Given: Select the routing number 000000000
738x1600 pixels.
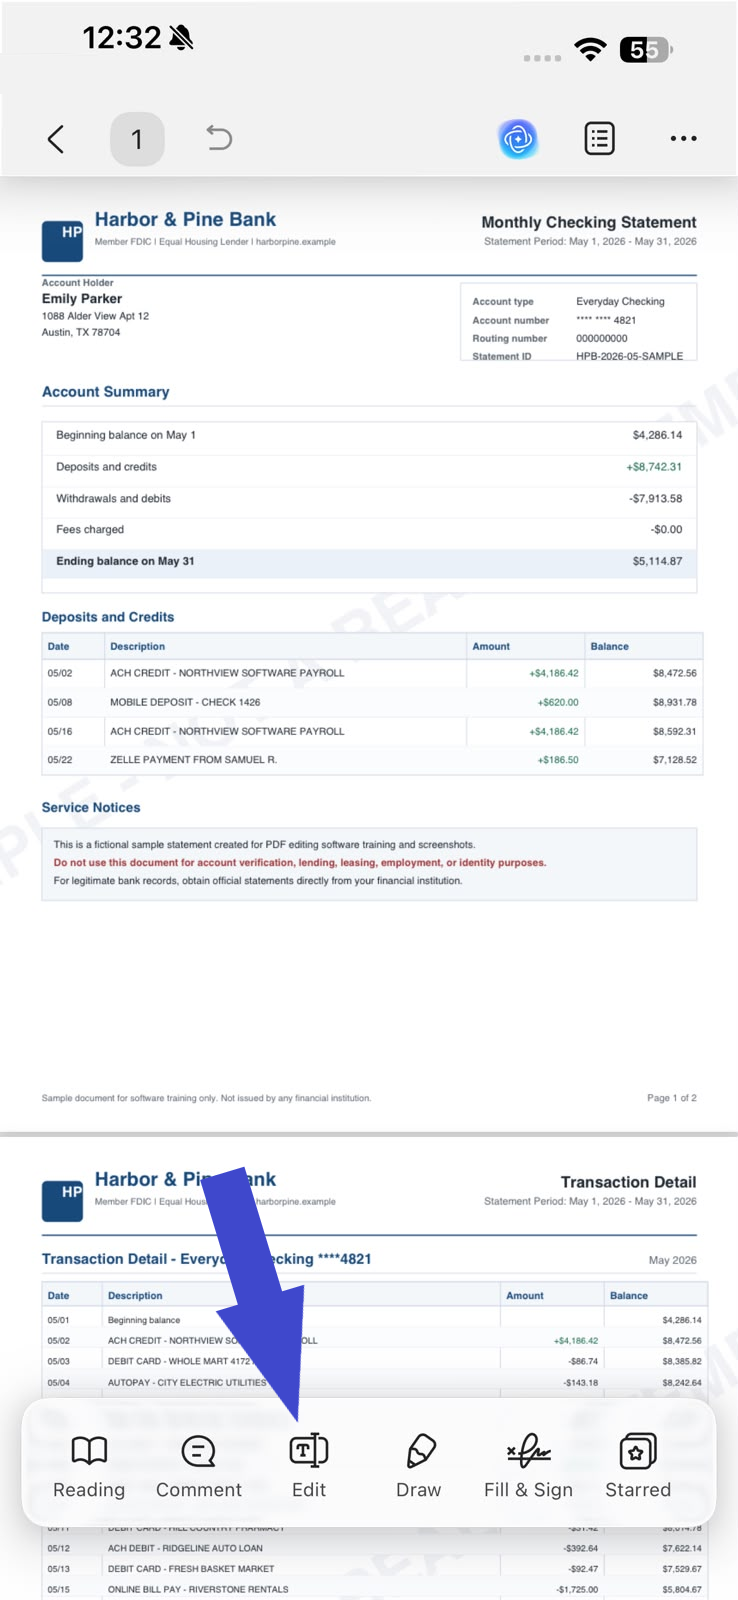Looking at the screenshot, I should click(x=602, y=338).
